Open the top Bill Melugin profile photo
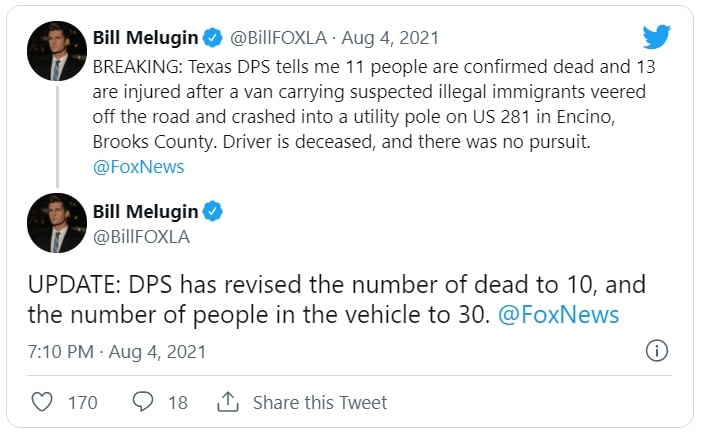Image resolution: width=701 pixels, height=438 pixels. click(57, 51)
